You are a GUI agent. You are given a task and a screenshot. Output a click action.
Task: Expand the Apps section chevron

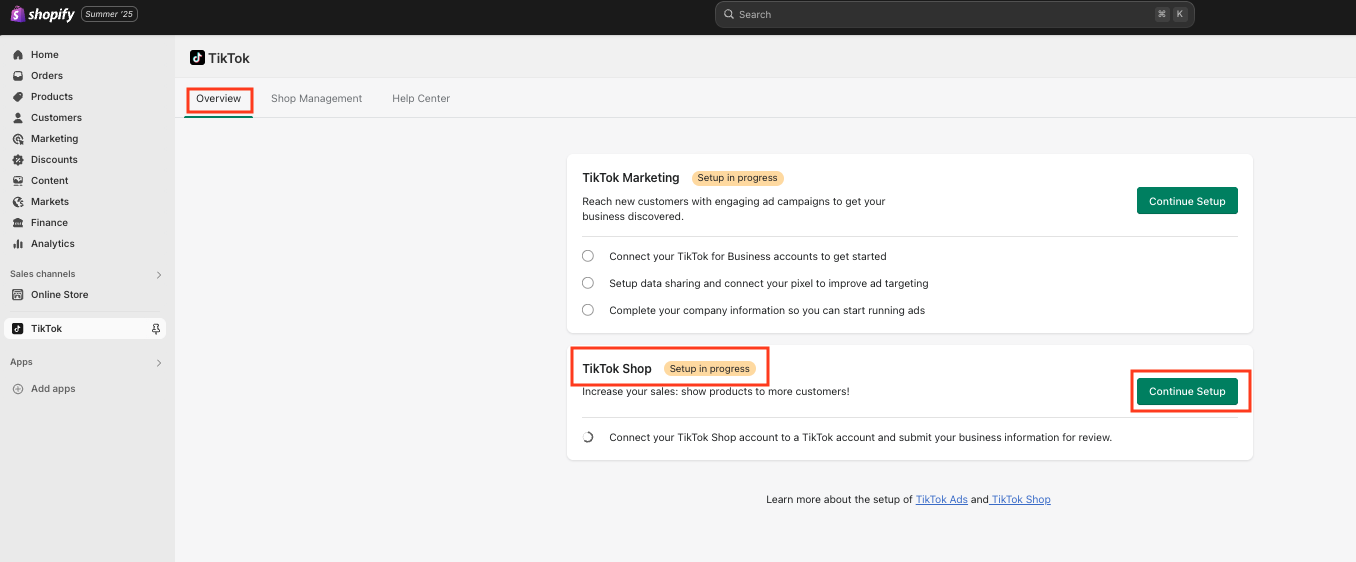click(159, 363)
